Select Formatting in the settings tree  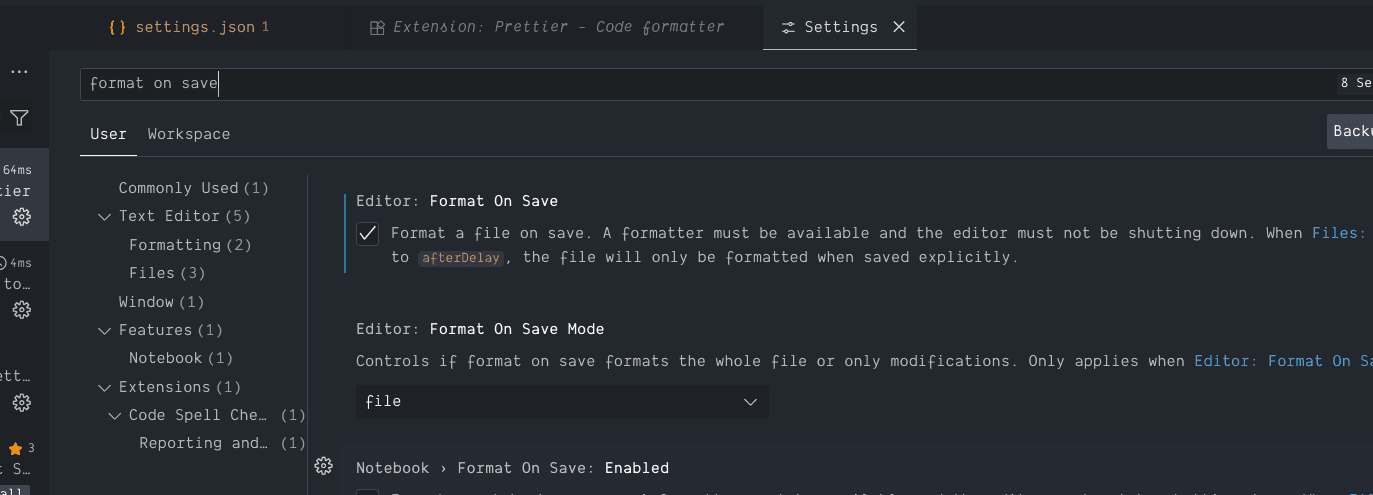coord(175,245)
